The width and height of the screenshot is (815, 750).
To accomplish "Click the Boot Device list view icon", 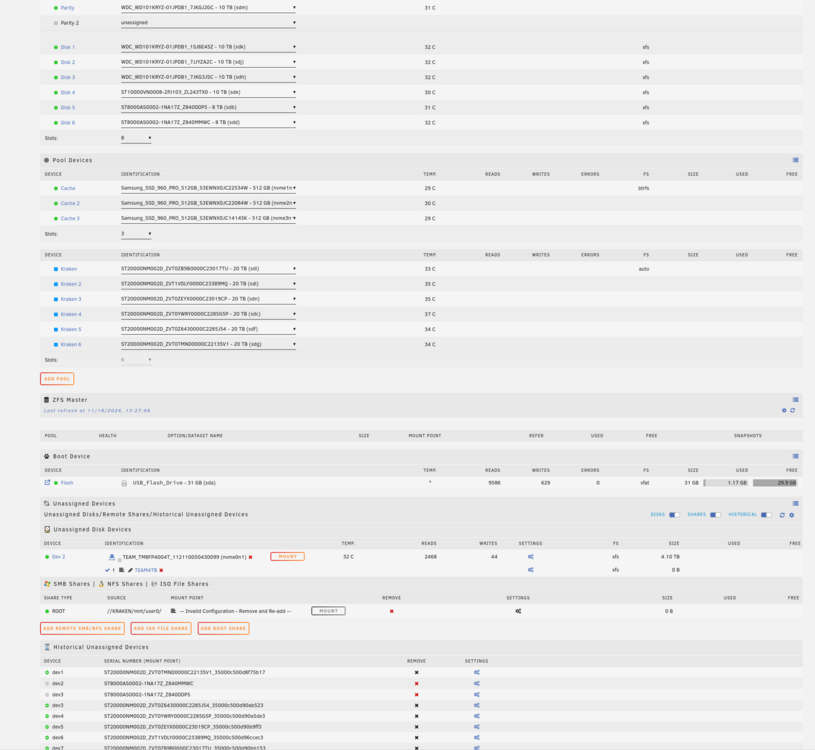I will coord(795,456).
